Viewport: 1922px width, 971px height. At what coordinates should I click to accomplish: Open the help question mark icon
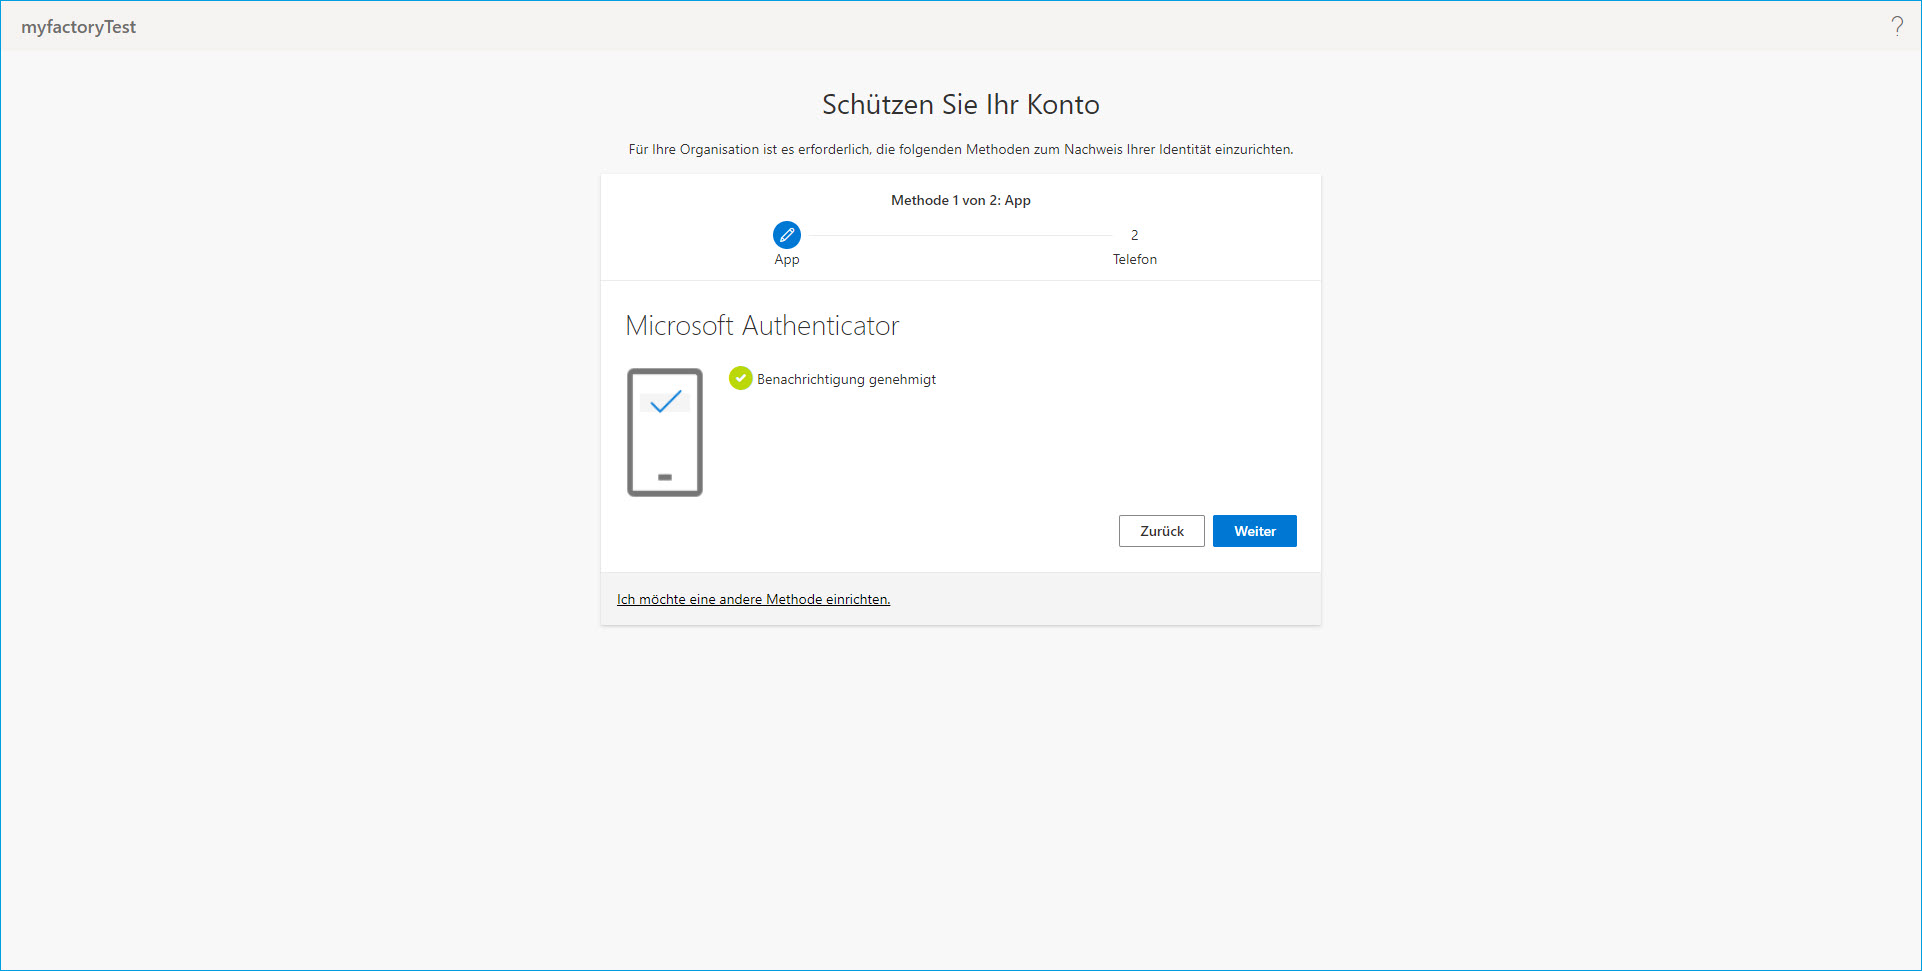click(x=1897, y=26)
